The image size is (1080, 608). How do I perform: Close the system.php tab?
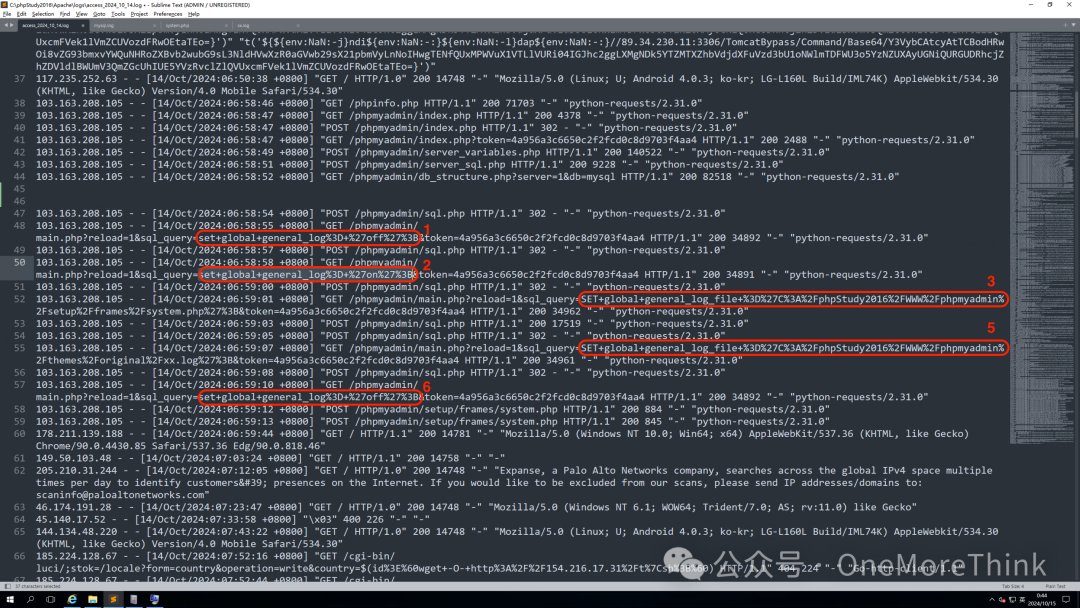[226, 25]
